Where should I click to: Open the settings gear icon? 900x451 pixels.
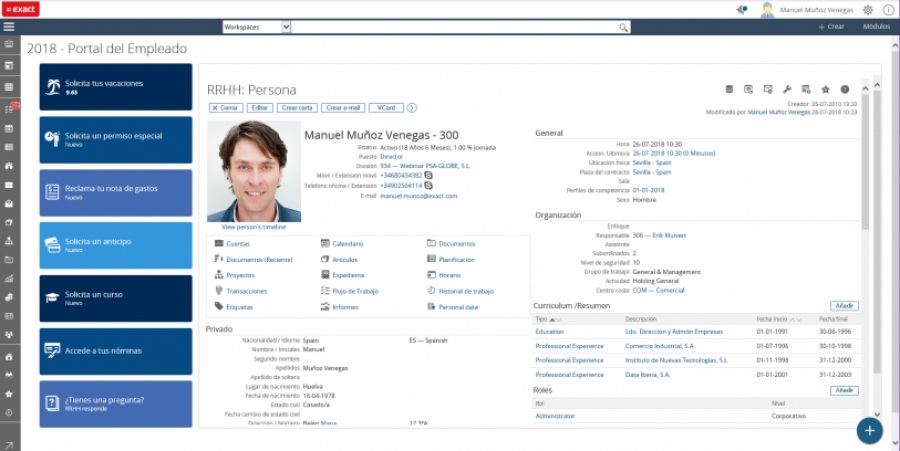tap(867, 9)
